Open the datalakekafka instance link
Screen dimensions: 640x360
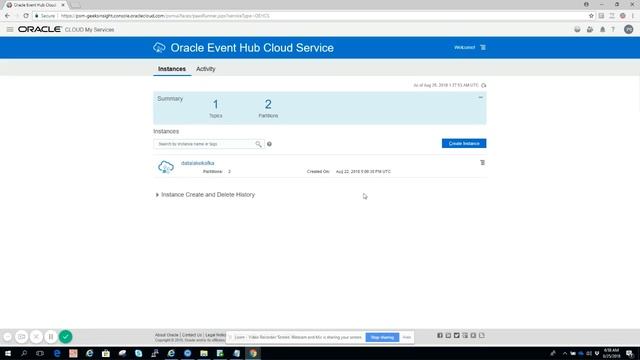(198, 163)
